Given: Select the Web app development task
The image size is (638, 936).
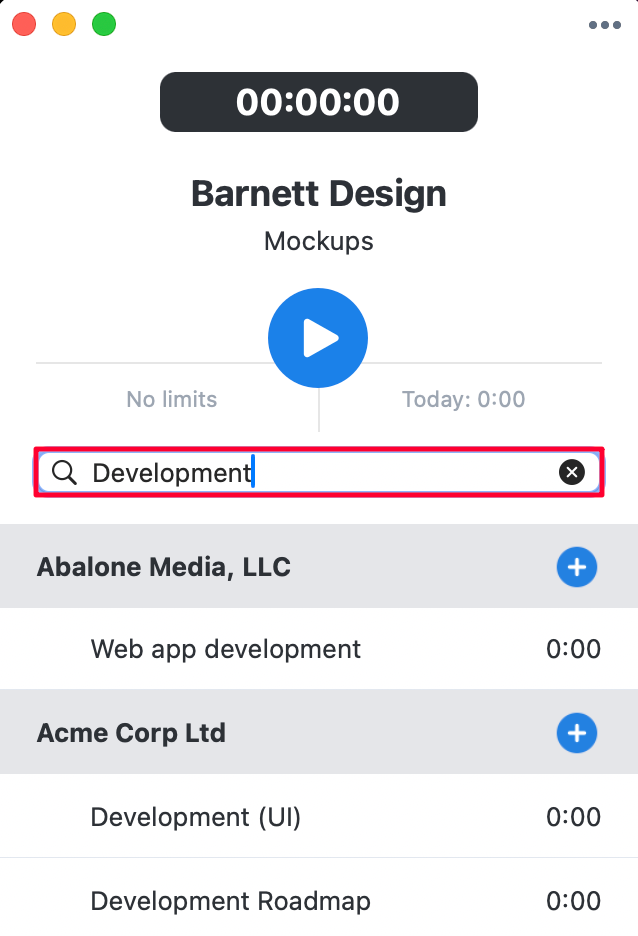Looking at the screenshot, I should [x=319, y=649].
